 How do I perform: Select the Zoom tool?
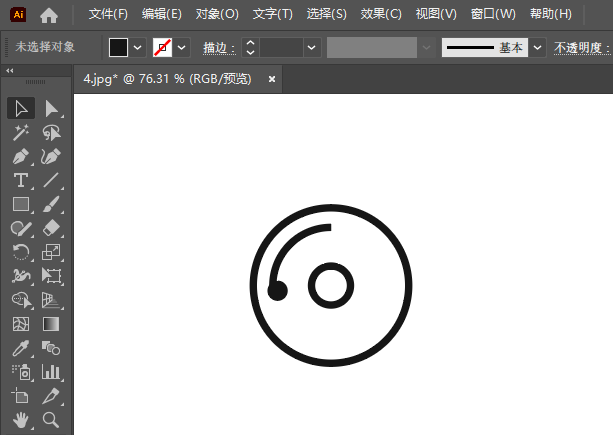click(51, 420)
